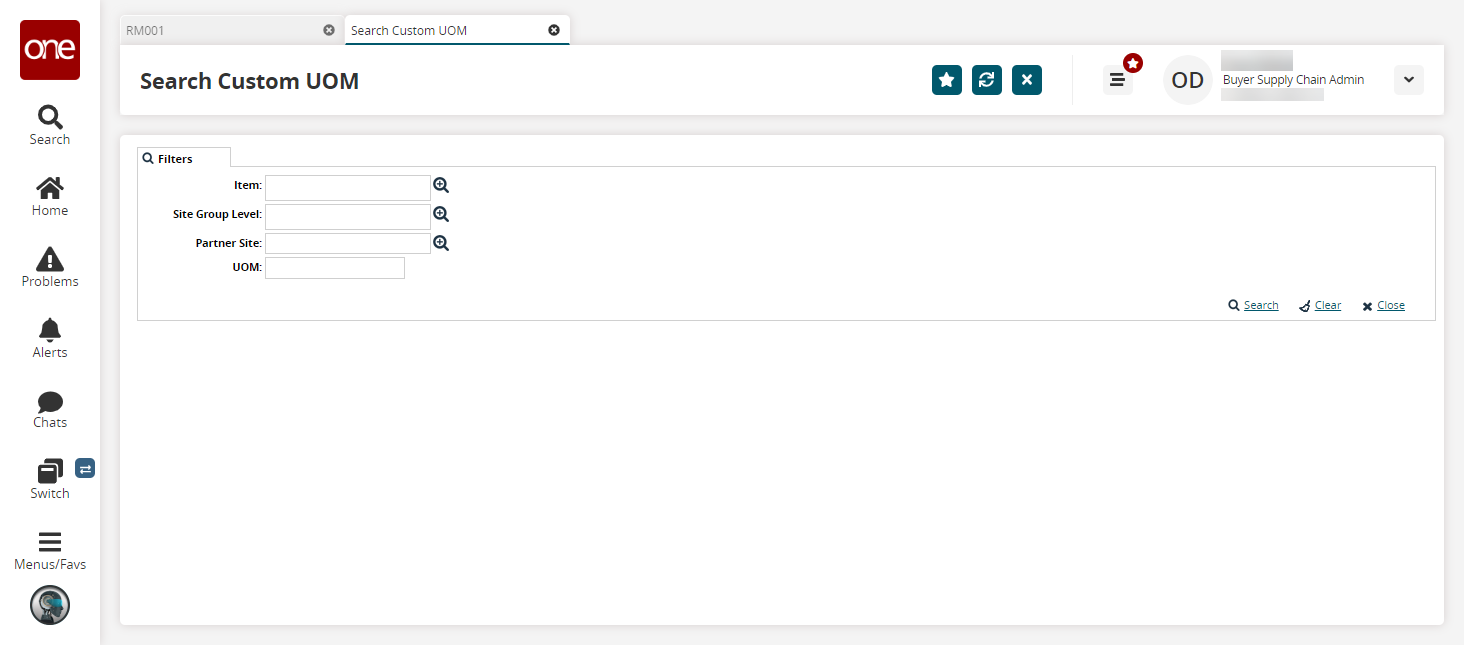The width and height of the screenshot is (1464, 645).
Task: Go to Home in sidebar
Action: (x=50, y=197)
